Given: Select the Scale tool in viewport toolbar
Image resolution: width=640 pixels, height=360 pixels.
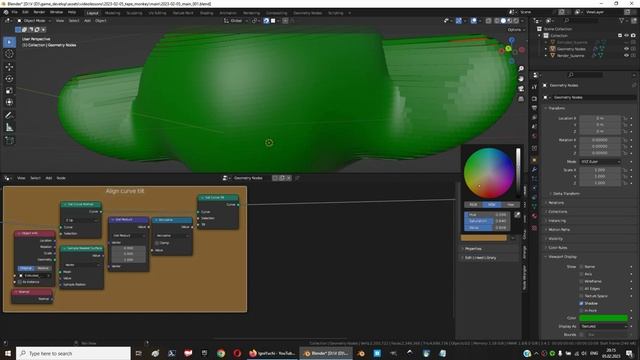Looking at the screenshot, I should click(9, 90).
